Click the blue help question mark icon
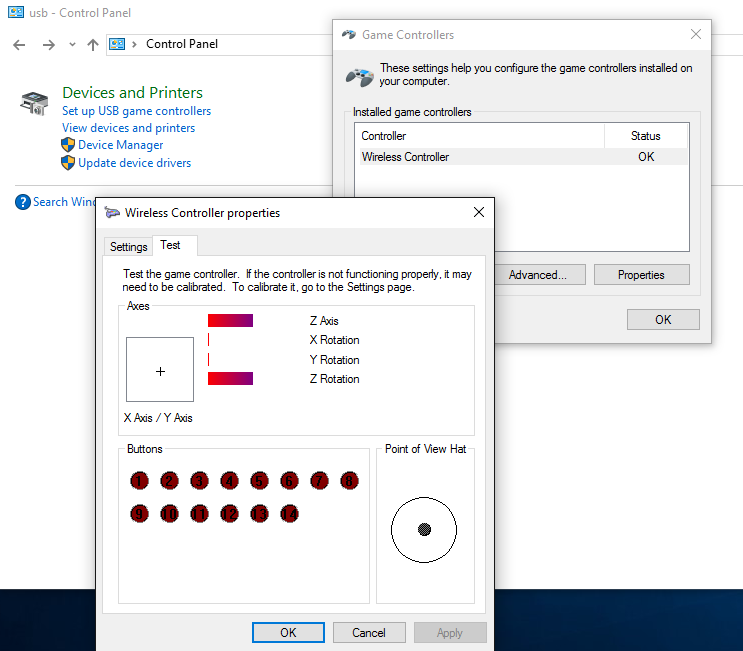 tap(23, 202)
